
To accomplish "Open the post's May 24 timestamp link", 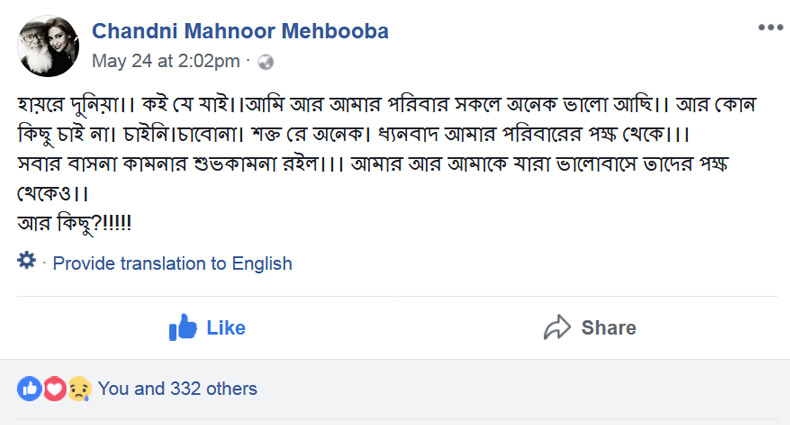I will pyautogui.click(x=166, y=61).
